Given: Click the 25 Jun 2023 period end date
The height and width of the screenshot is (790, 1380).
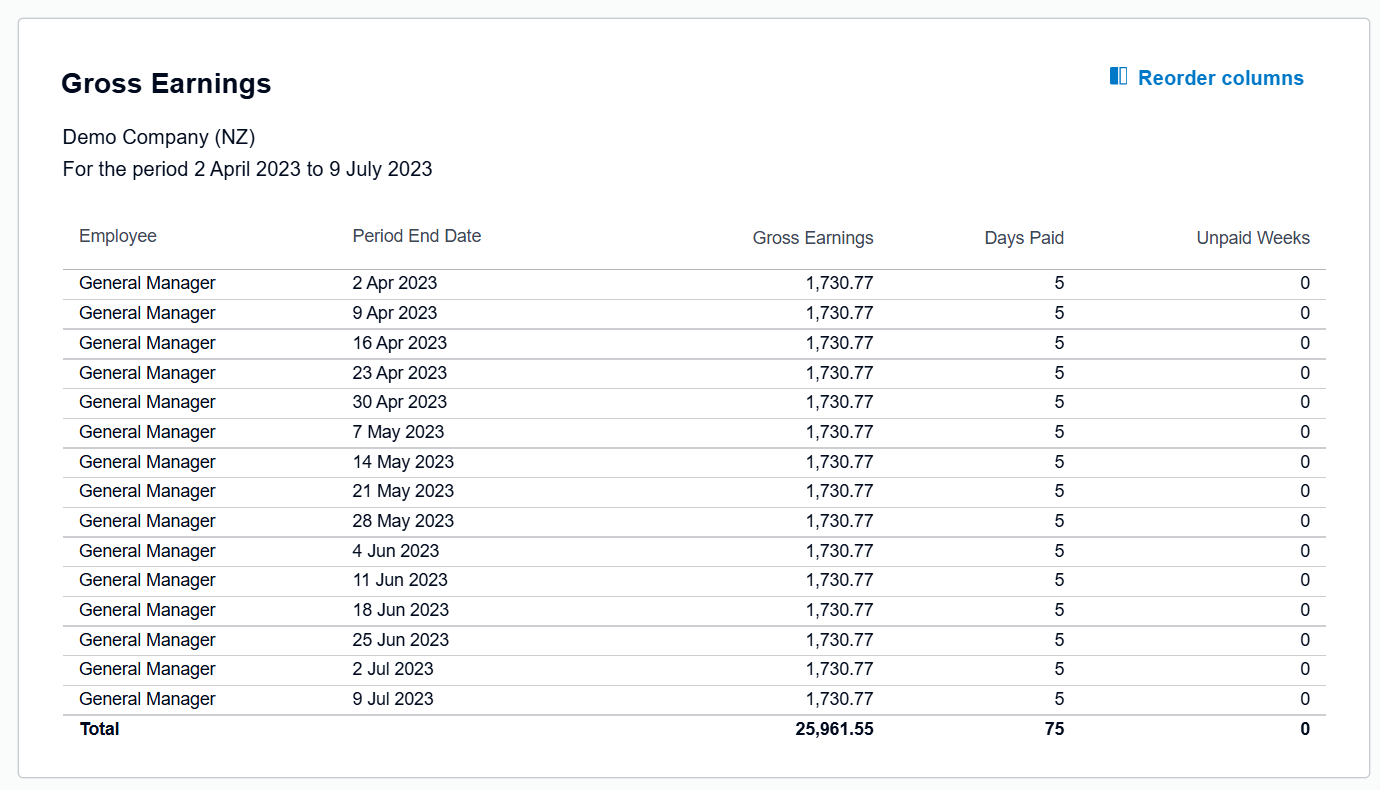Looking at the screenshot, I should pyautogui.click(x=401, y=640).
